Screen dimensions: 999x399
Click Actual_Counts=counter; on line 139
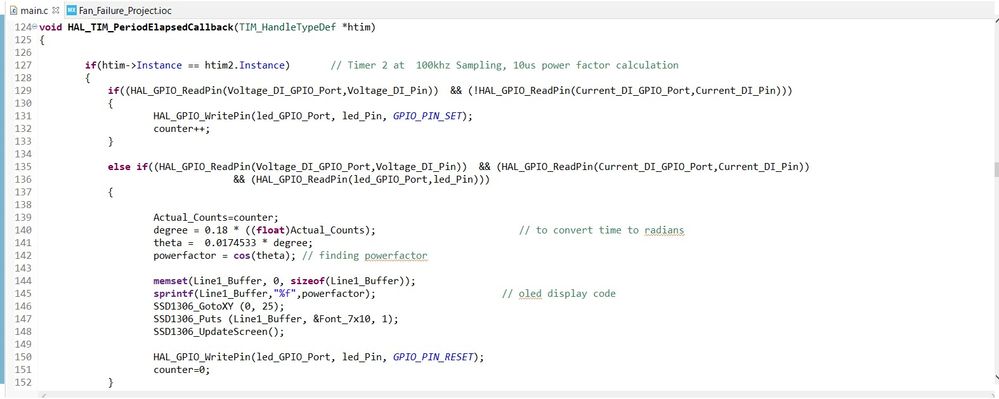coord(216,217)
